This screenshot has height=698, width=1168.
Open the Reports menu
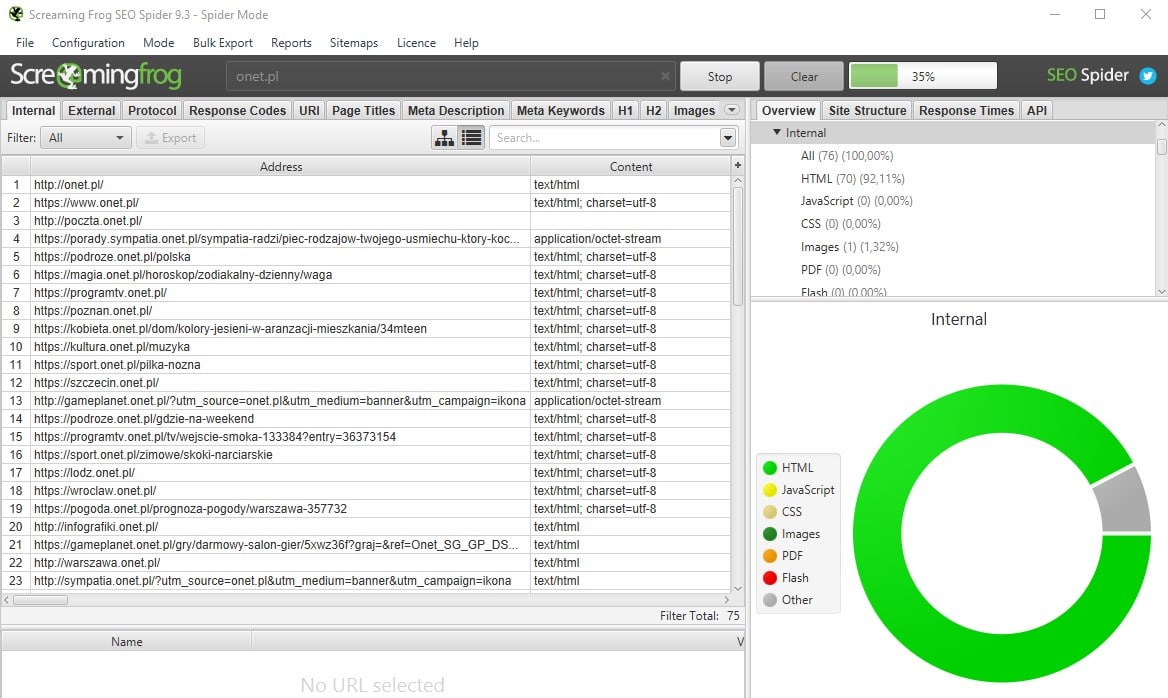point(291,42)
